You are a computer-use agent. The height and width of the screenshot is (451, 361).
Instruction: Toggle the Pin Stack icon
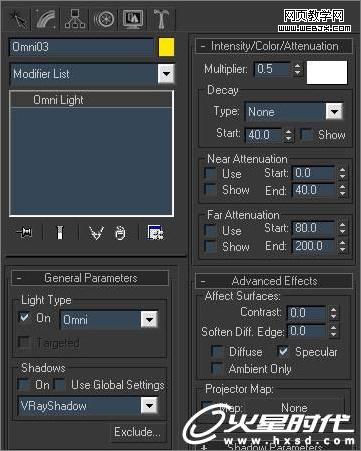pyautogui.click(x=25, y=232)
